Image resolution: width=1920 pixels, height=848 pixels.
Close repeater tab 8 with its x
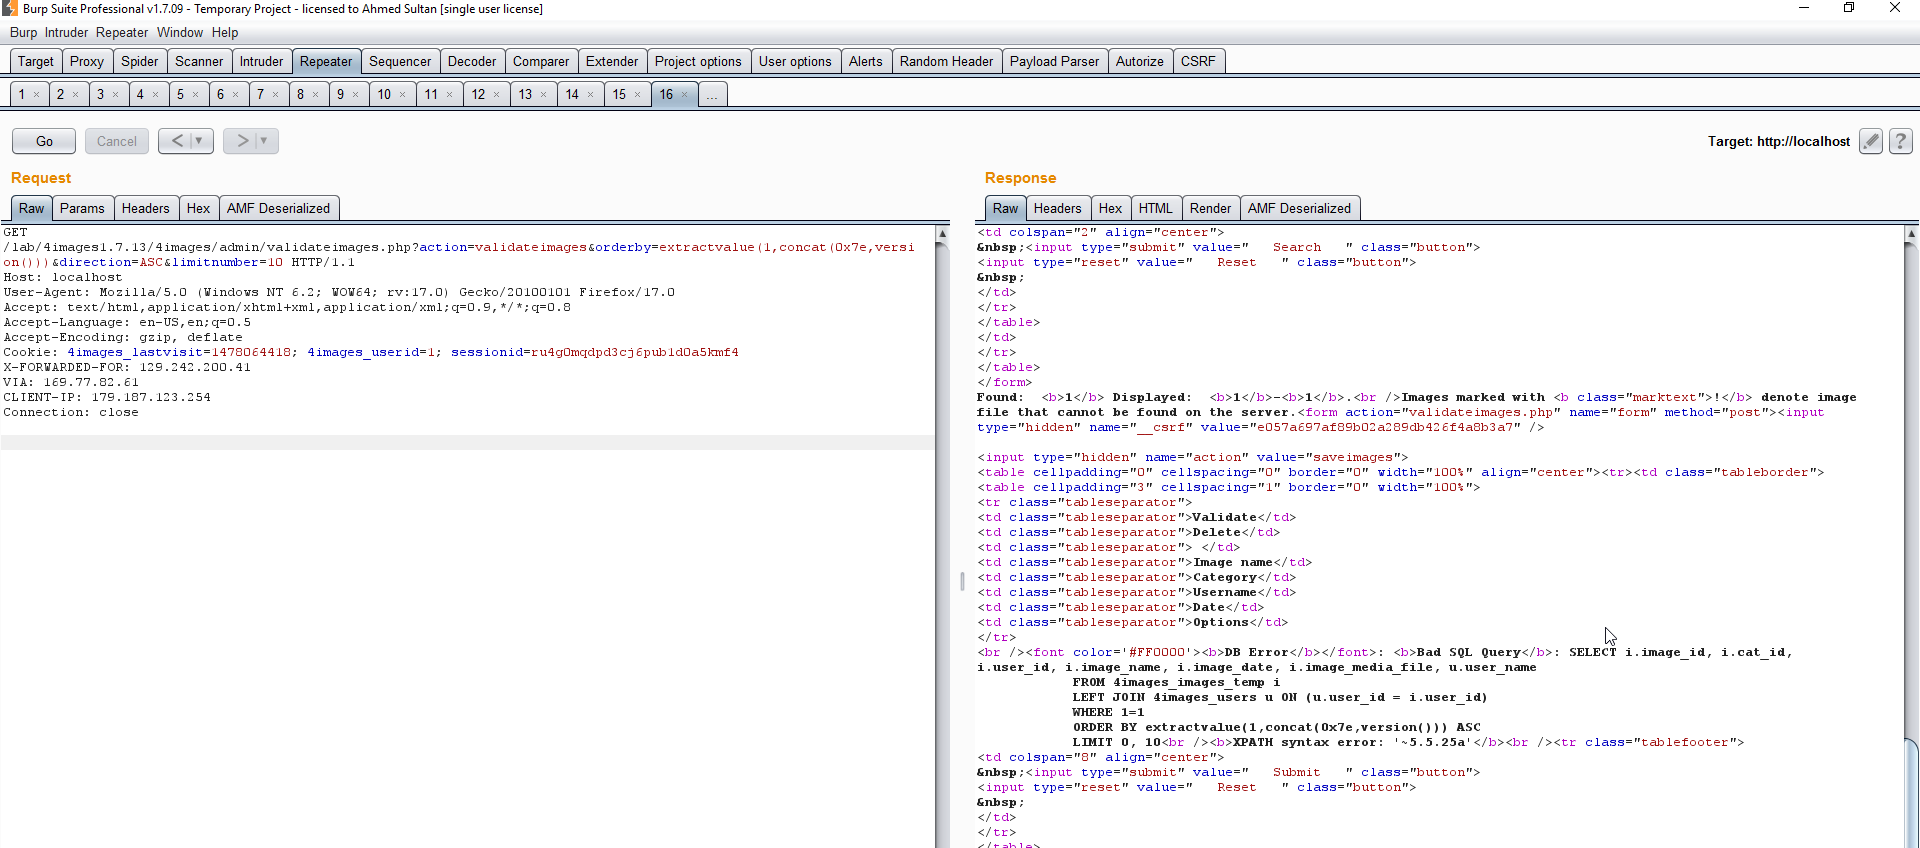tap(316, 95)
